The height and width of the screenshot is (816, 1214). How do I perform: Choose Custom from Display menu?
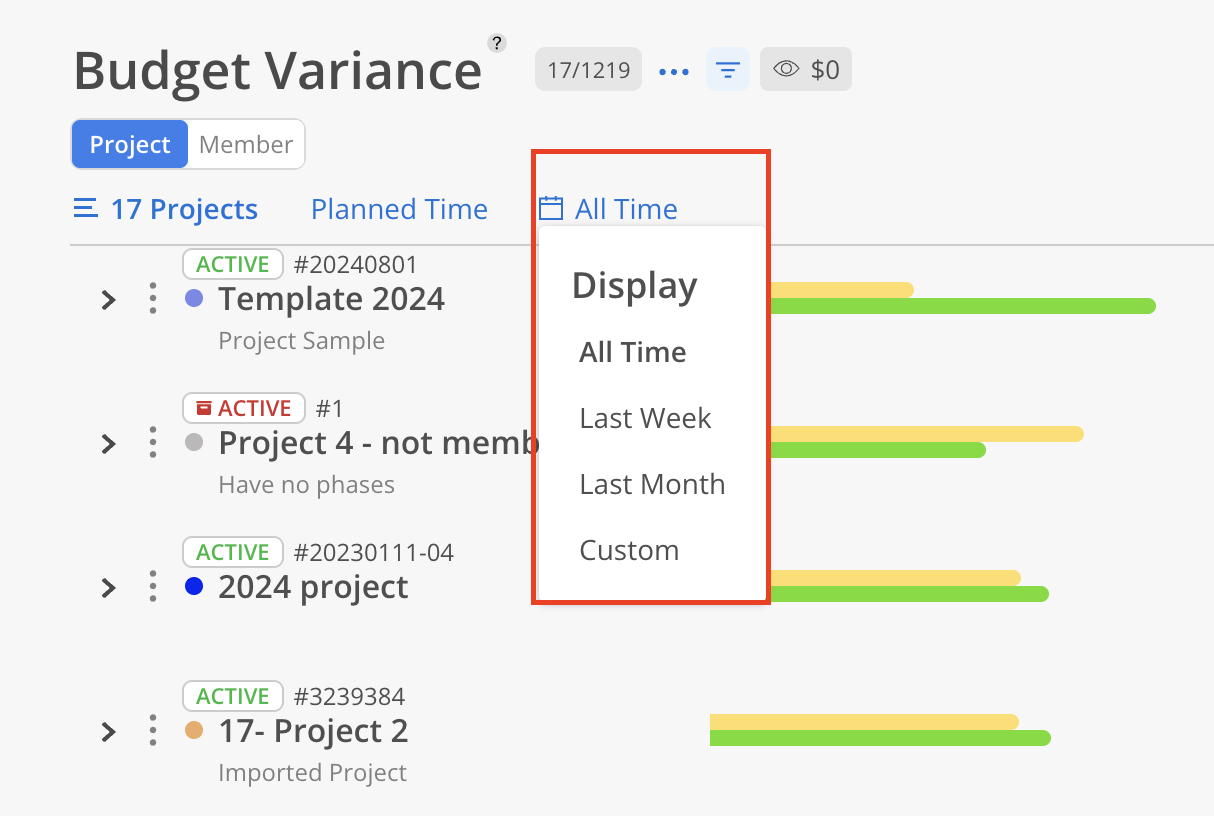click(x=629, y=550)
